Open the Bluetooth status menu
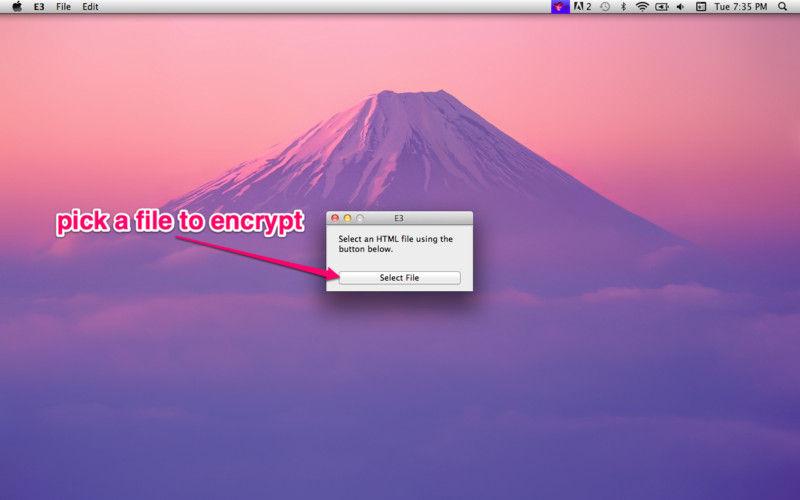Viewport: 800px width, 500px height. [x=623, y=7]
